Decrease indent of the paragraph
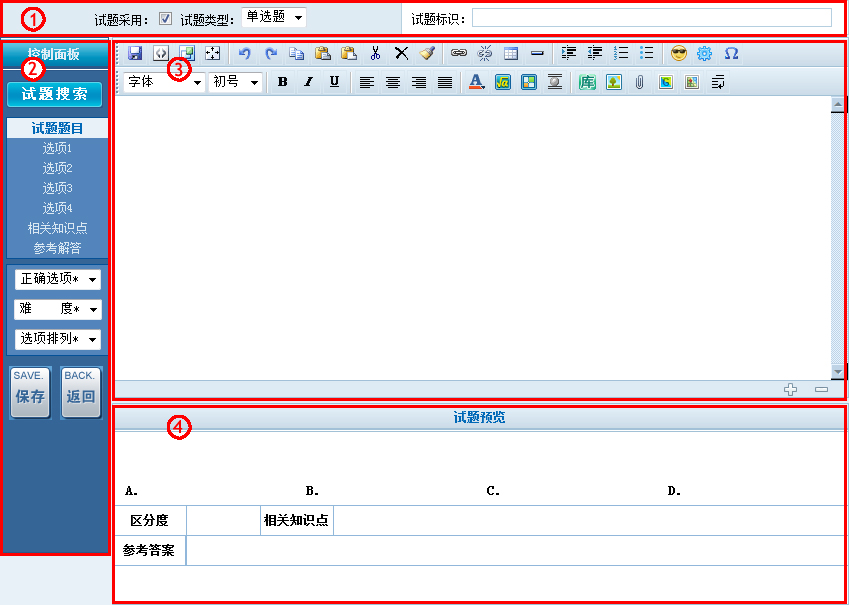 [595, 53]
